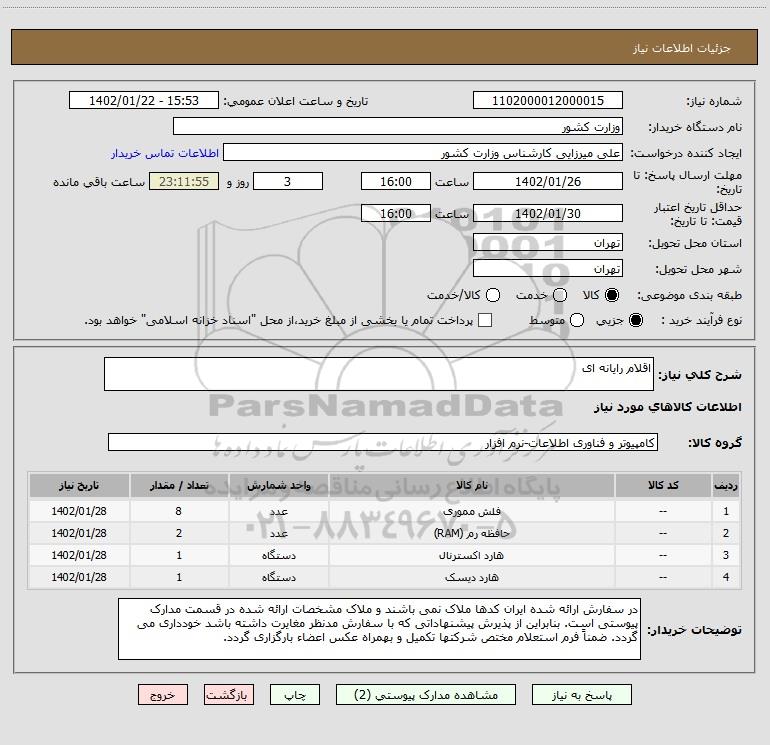Click the گروه کالا field
Screen dimensions: 770x745
(383, 442)
